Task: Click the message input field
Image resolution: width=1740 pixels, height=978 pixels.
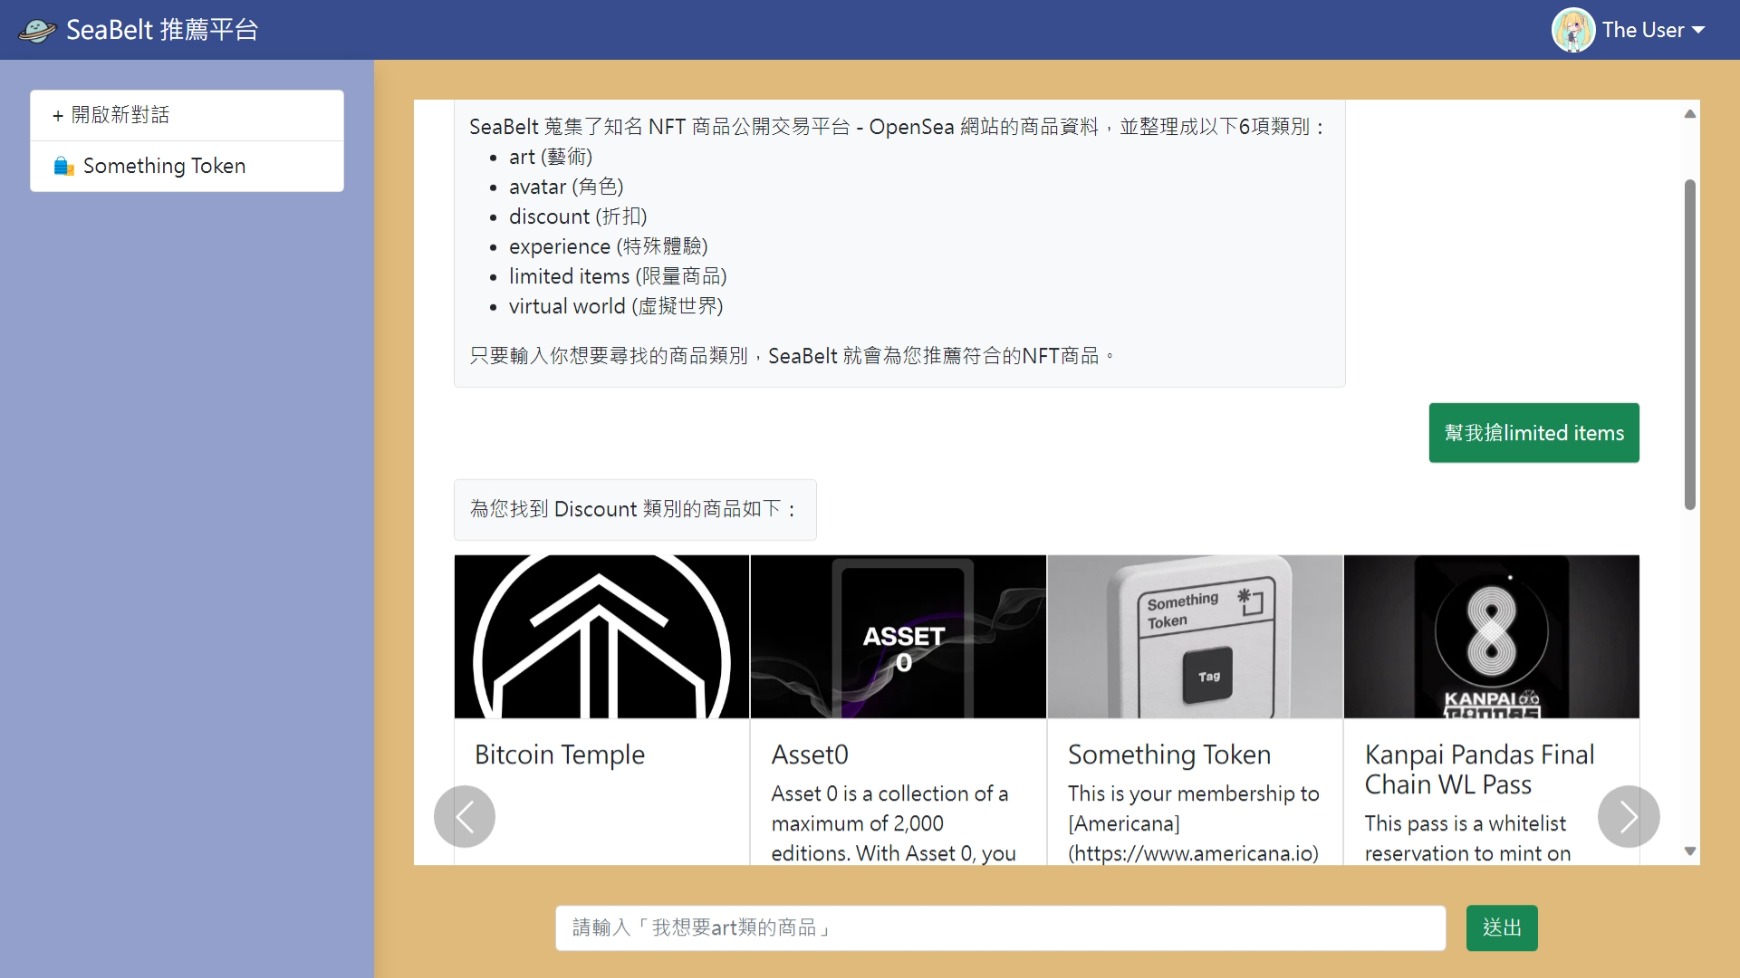Action: [1001, 928]
